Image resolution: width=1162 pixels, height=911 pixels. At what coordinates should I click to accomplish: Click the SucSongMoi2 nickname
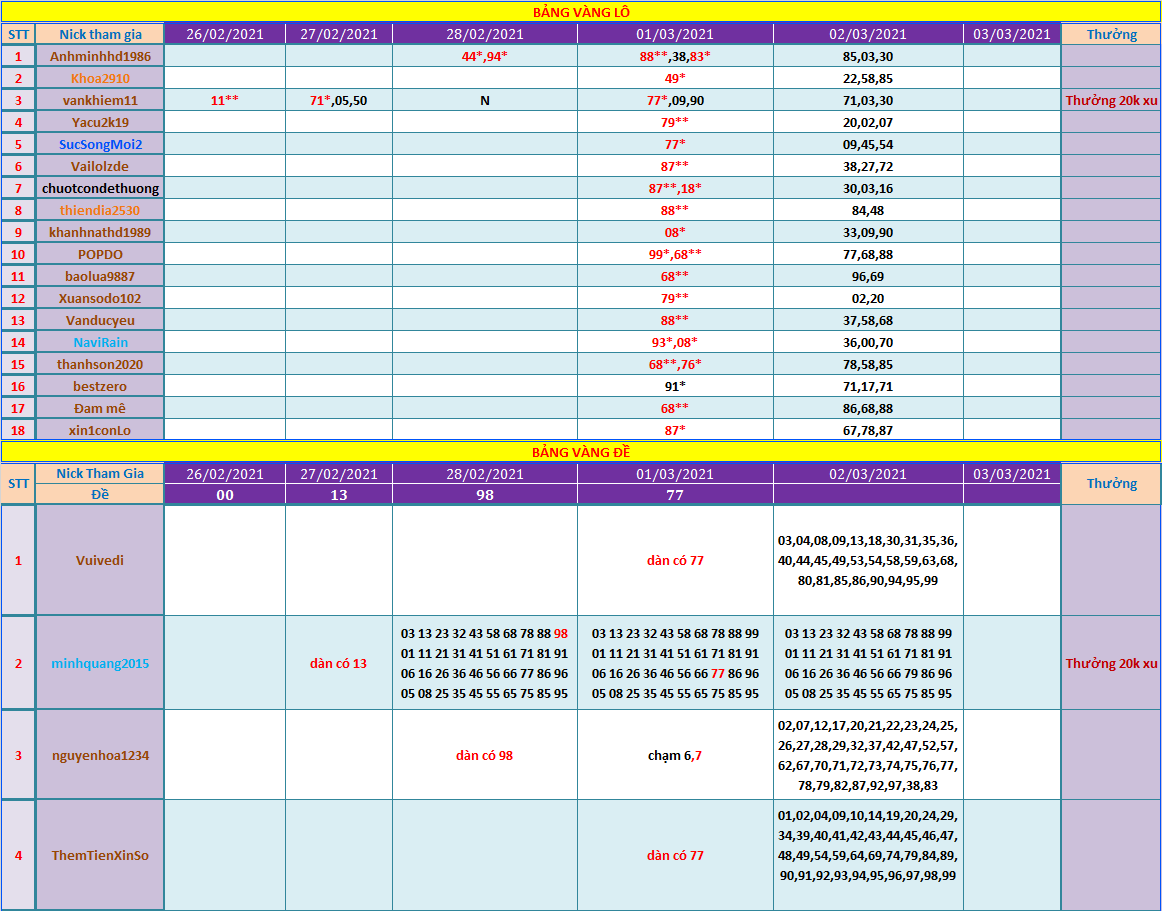tap(100, 144)
